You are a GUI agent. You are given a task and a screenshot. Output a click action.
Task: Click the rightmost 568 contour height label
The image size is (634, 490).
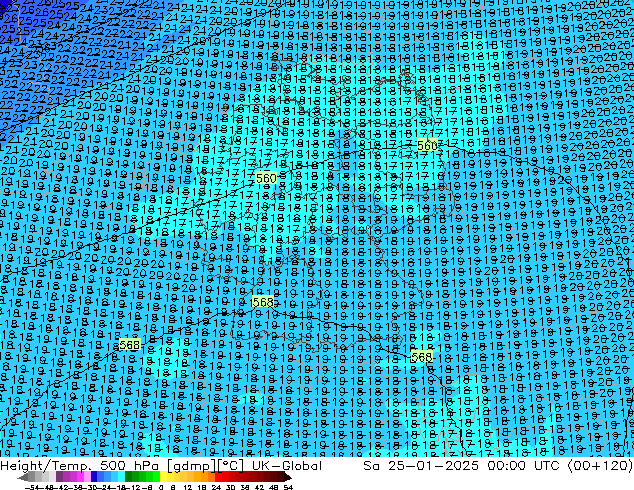tap(421, 357)
